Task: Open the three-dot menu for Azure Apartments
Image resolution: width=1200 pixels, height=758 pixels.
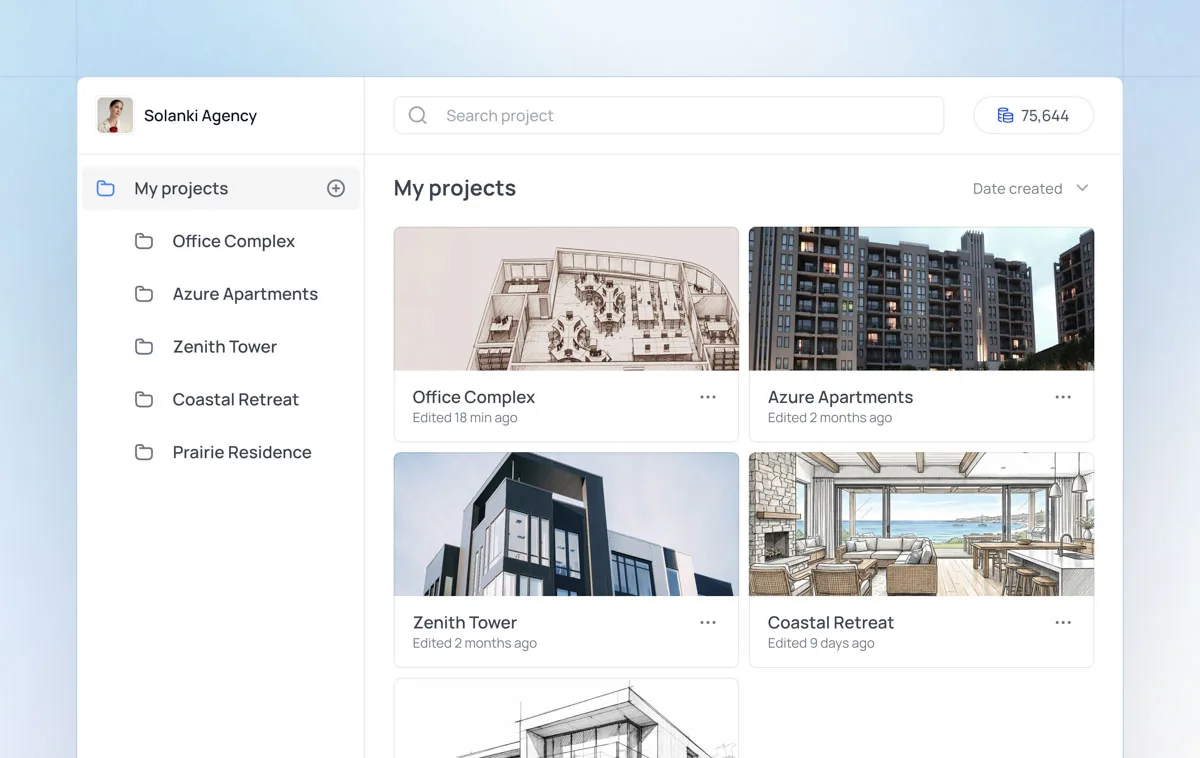Action: click(1063, 397)
